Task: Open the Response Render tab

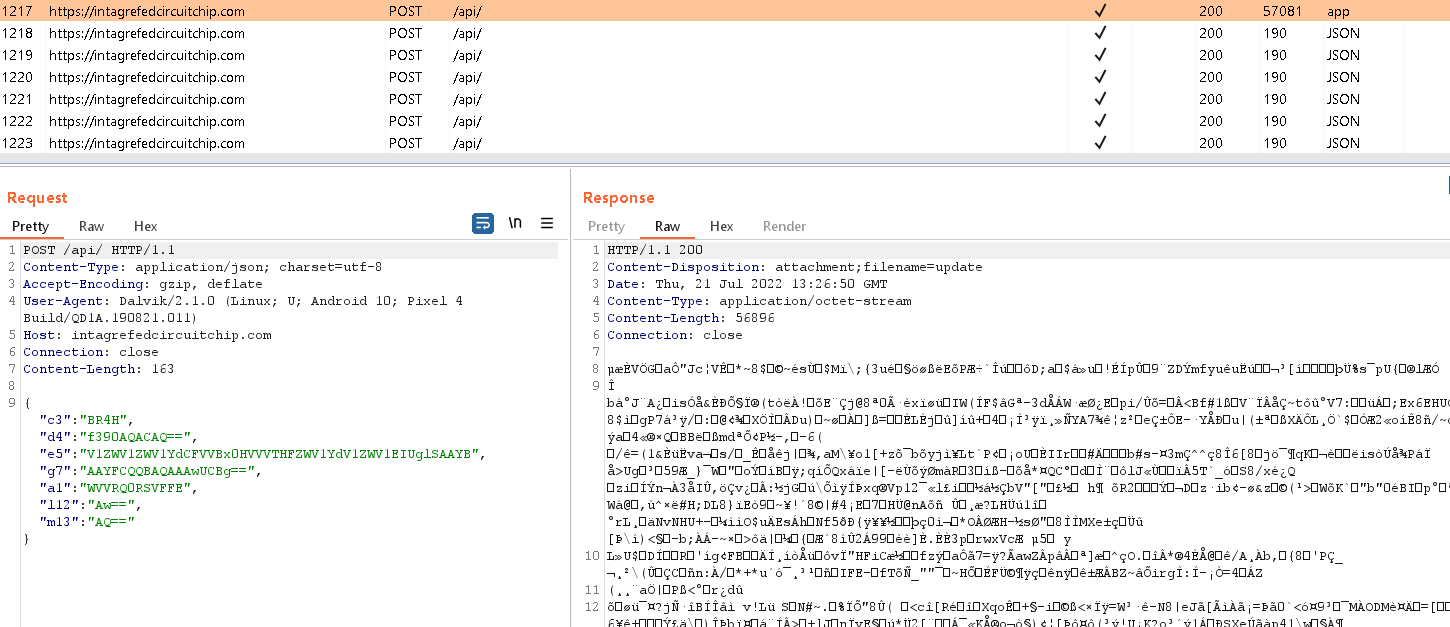Action: pos(784,227)
